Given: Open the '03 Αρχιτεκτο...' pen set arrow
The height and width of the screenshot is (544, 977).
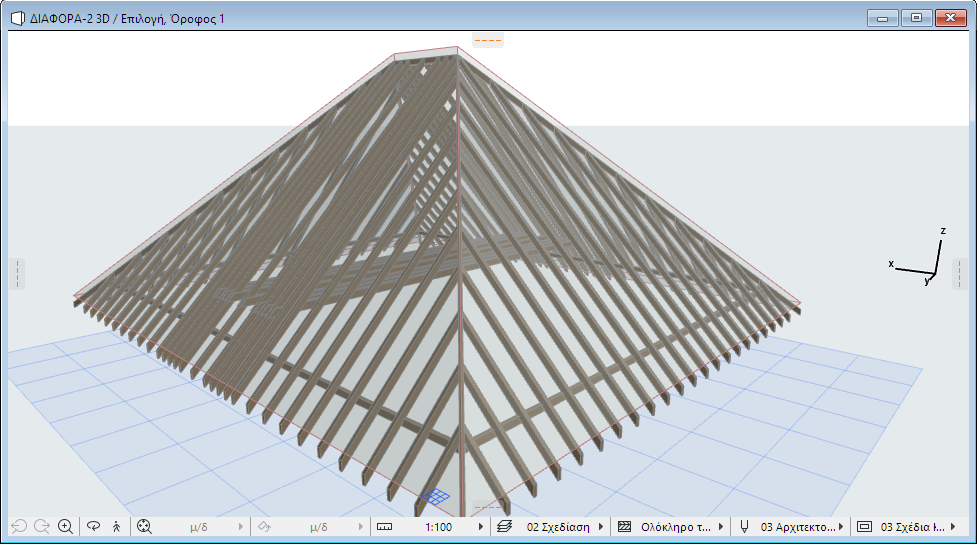Looking at the screenshot, I should click(x=840, y=526).
